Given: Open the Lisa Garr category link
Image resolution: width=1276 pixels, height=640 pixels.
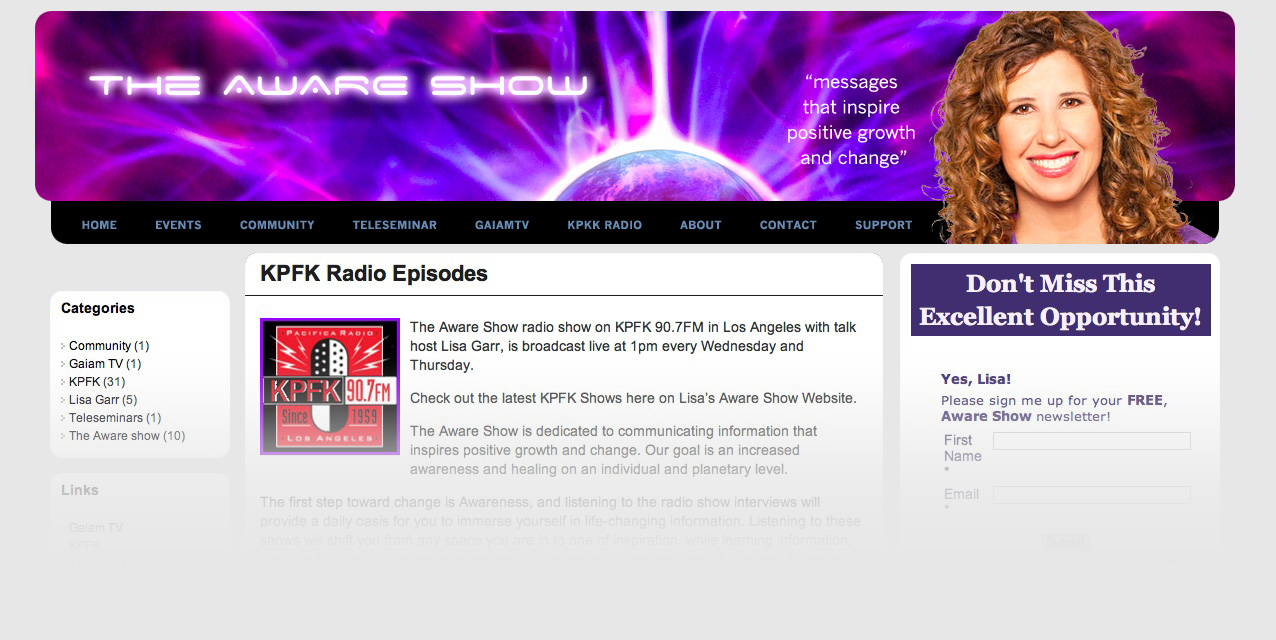Looking at the screenshot, I should [94, 400].
